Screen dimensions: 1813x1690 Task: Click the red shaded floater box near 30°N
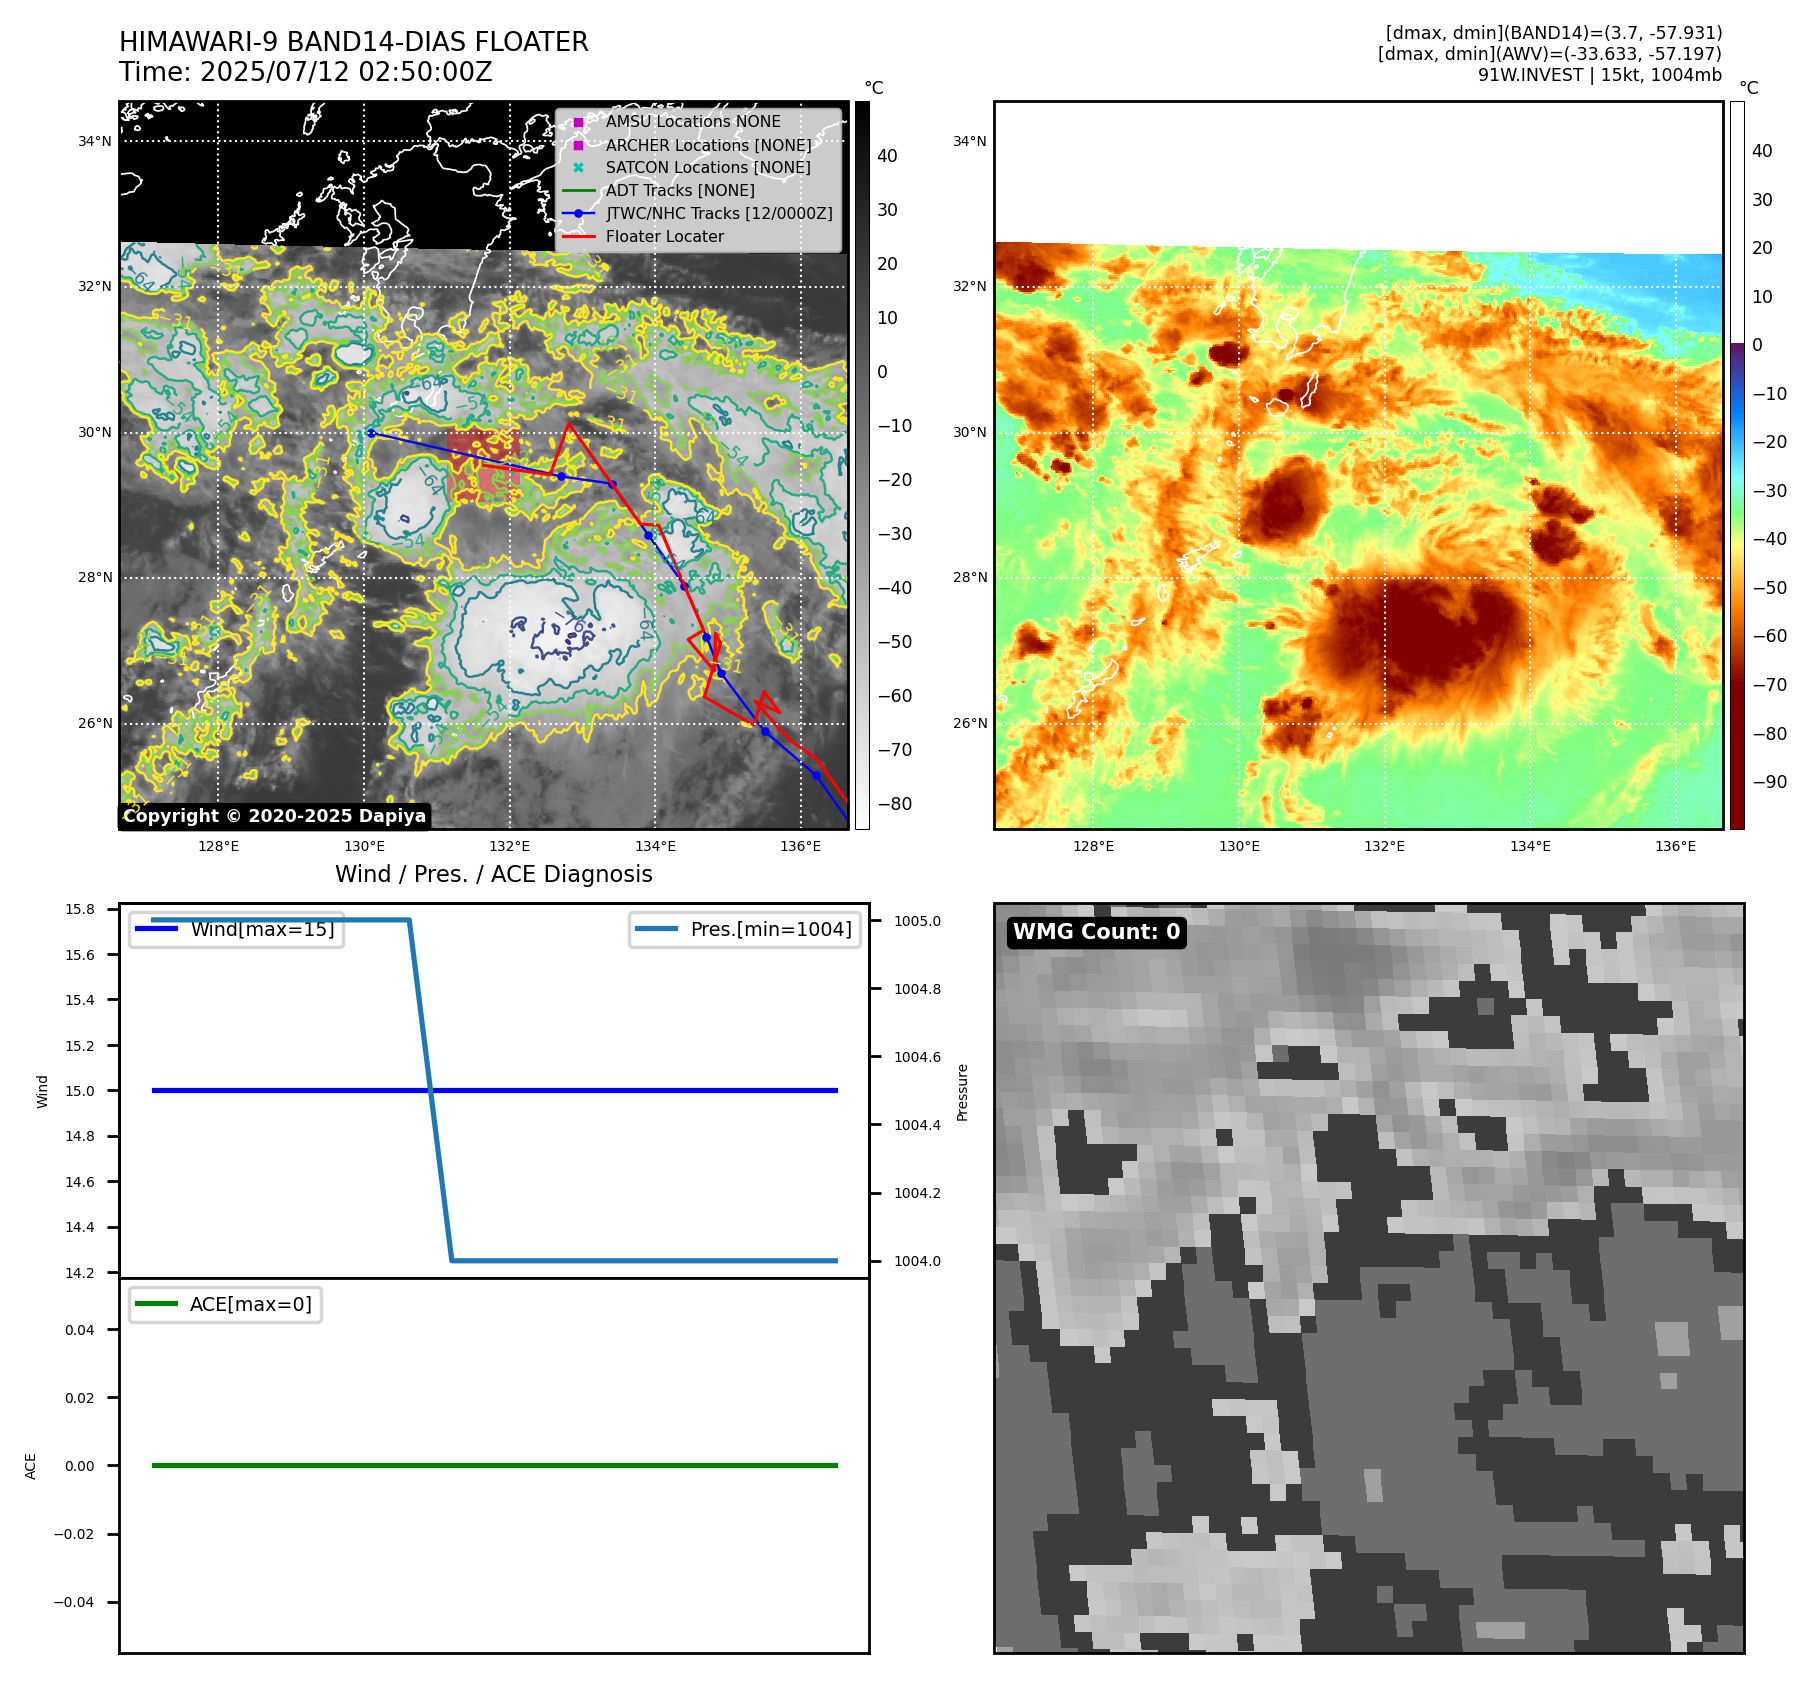coord(483,466)
